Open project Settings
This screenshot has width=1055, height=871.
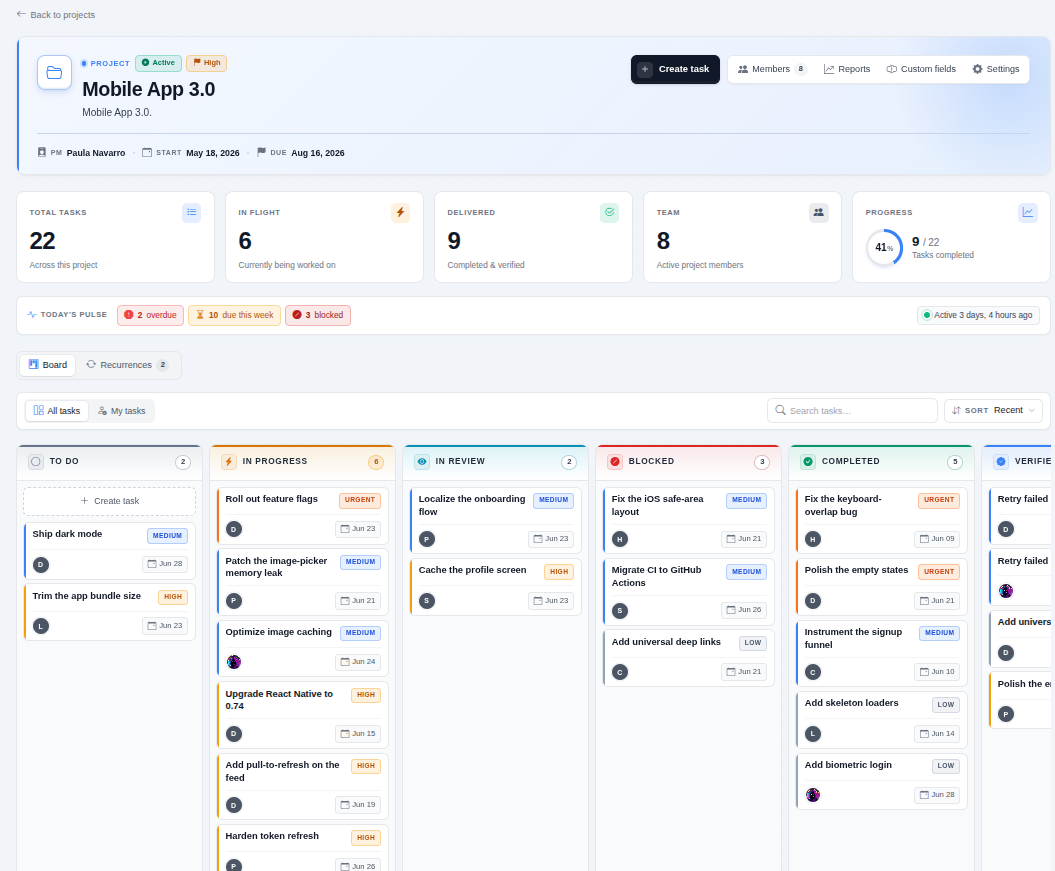996,69
